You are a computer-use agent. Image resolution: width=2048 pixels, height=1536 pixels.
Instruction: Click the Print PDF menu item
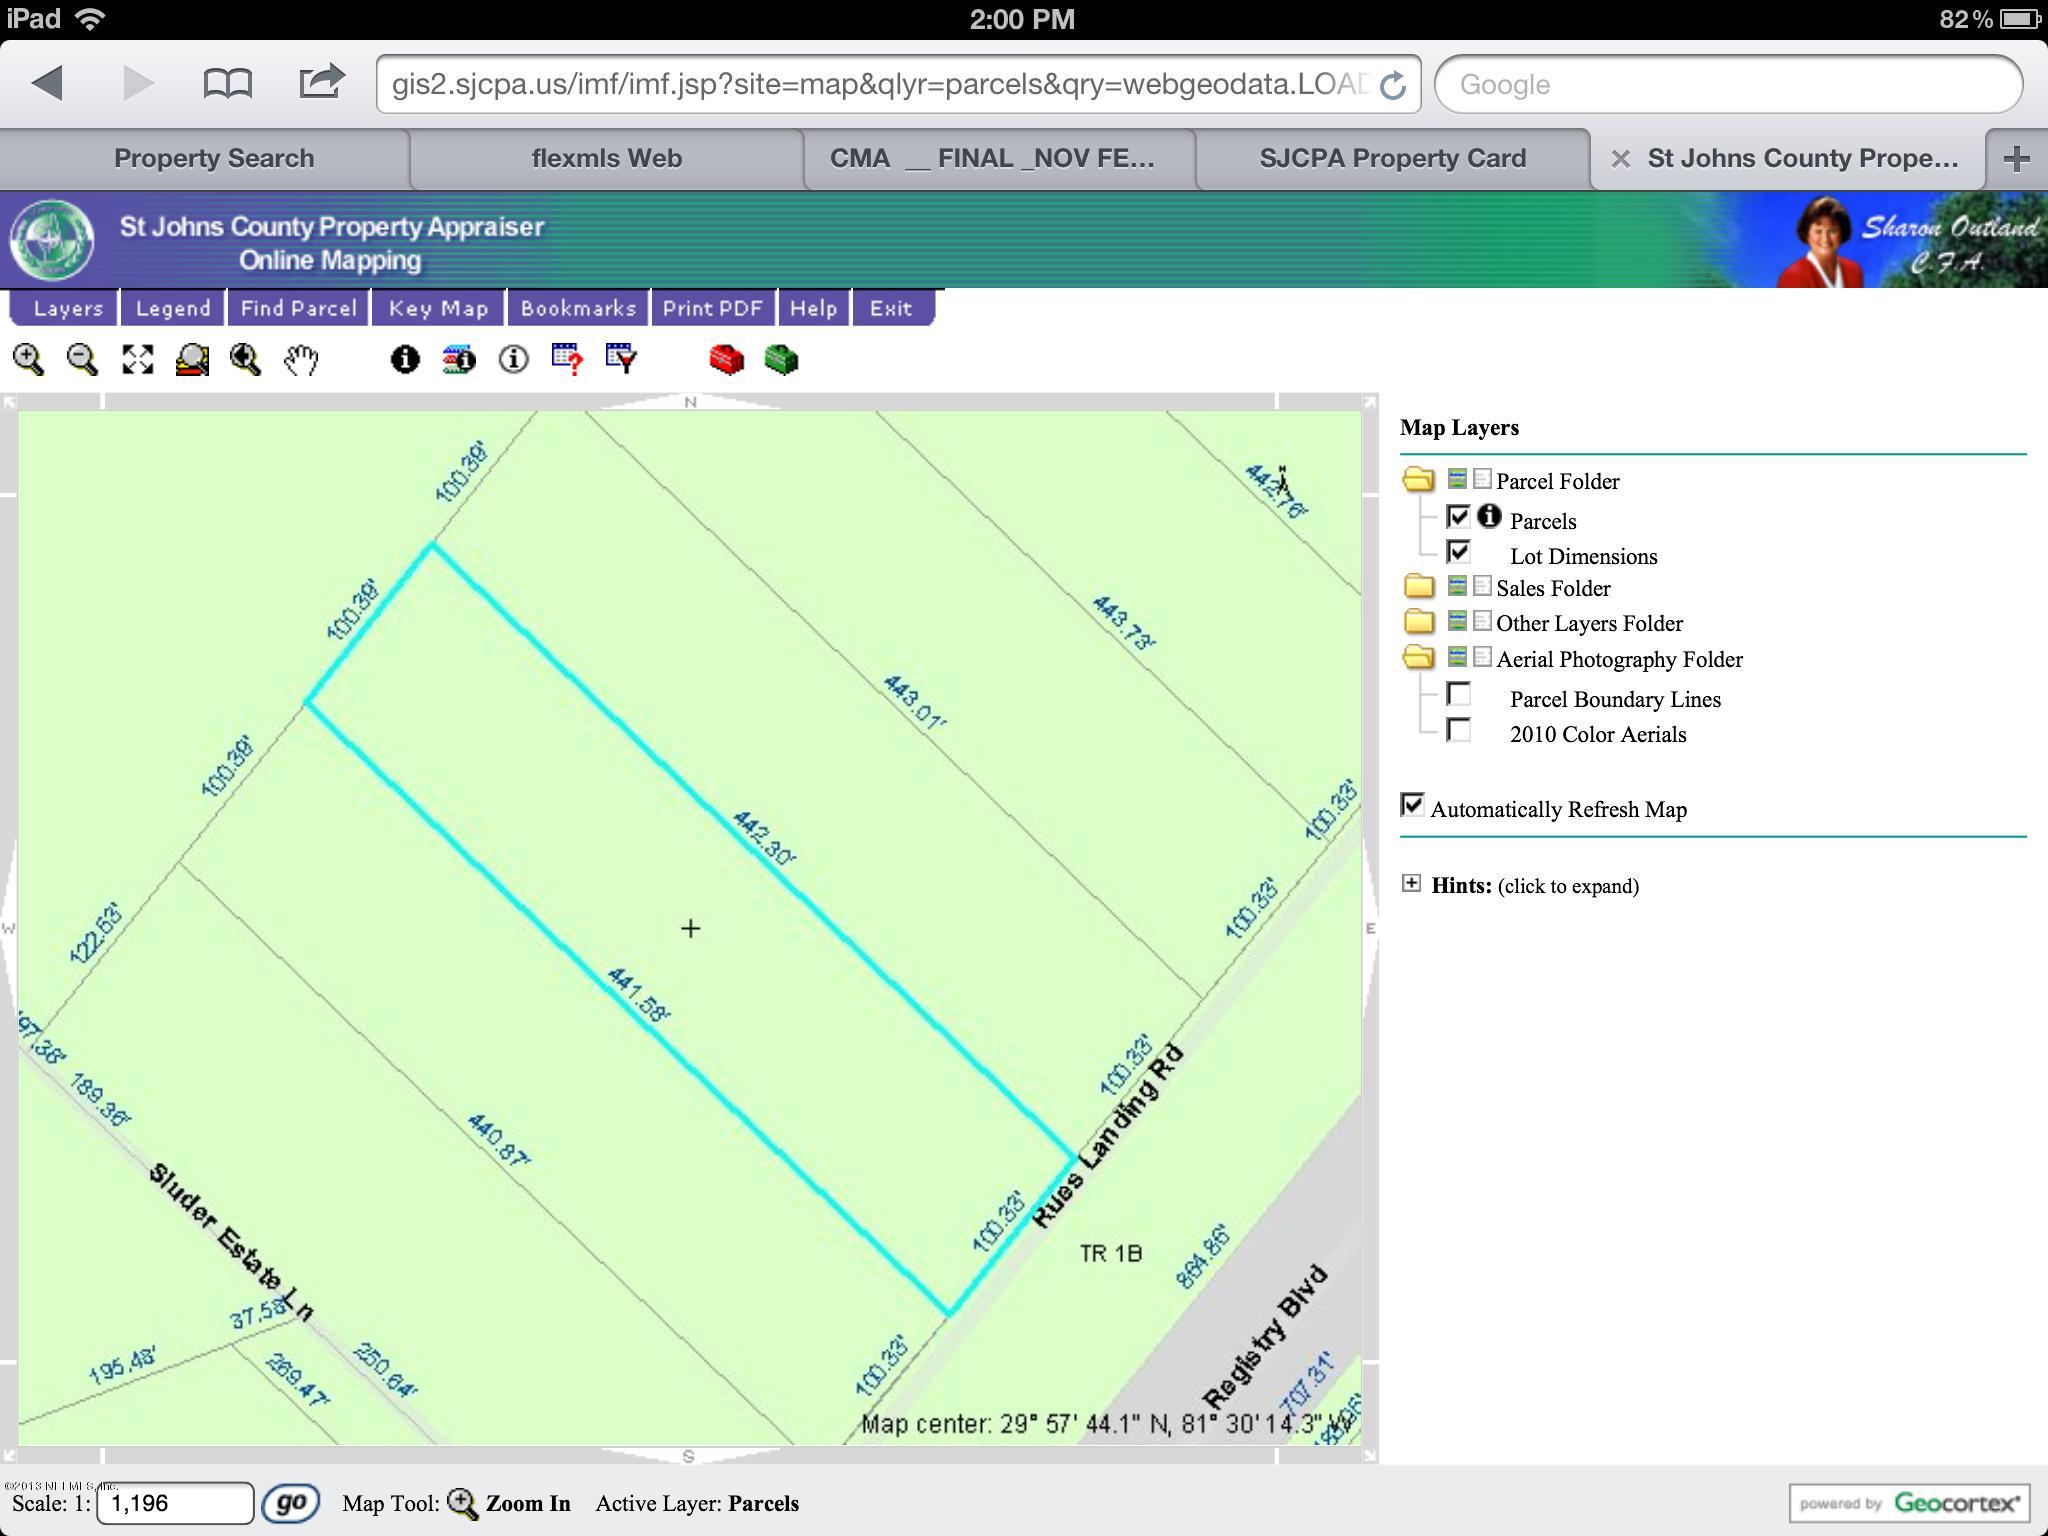click(x=712, y=308)
